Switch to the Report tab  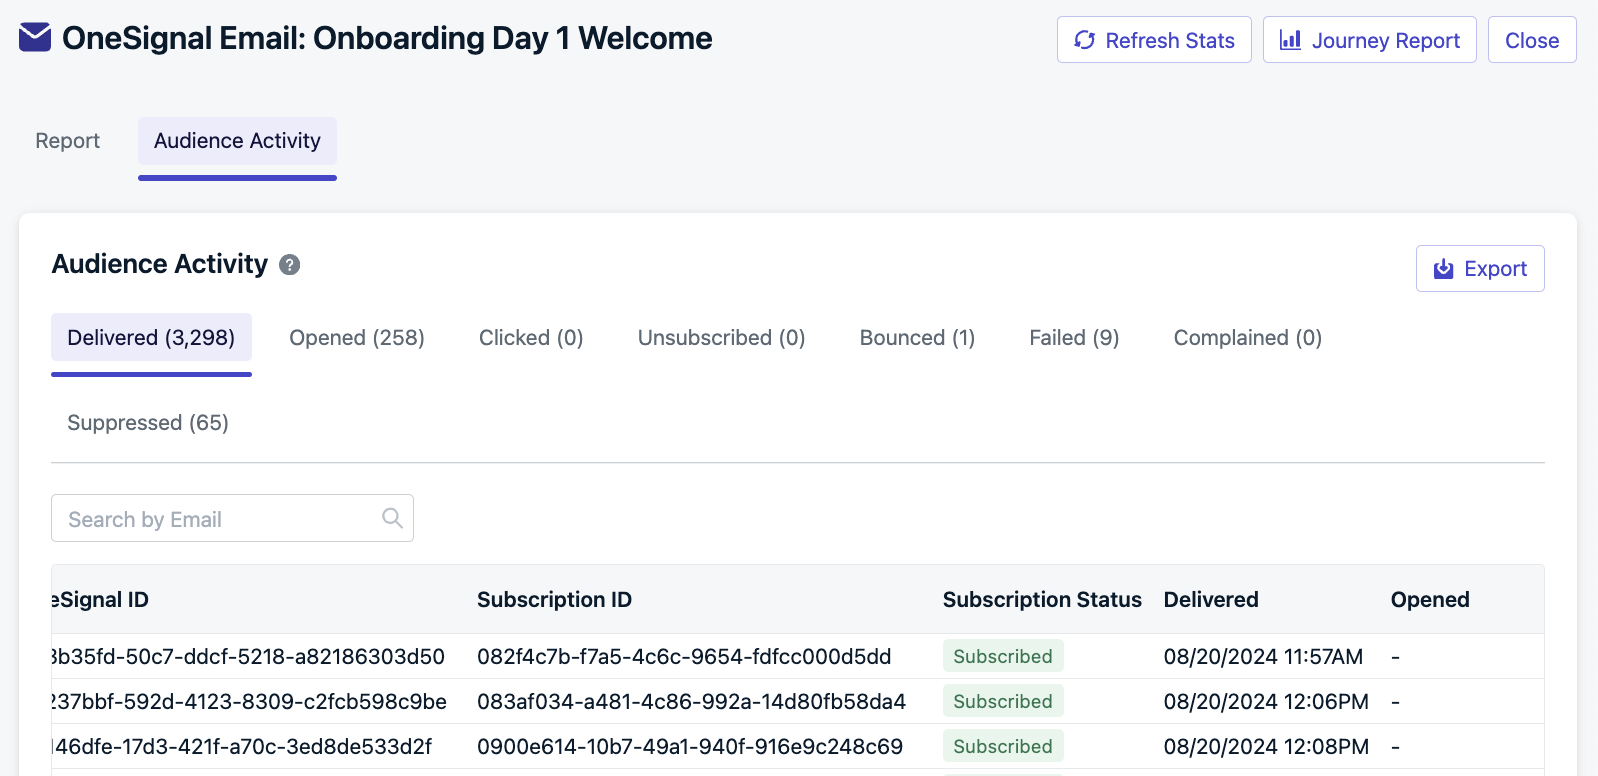click(x=68, y=141)
